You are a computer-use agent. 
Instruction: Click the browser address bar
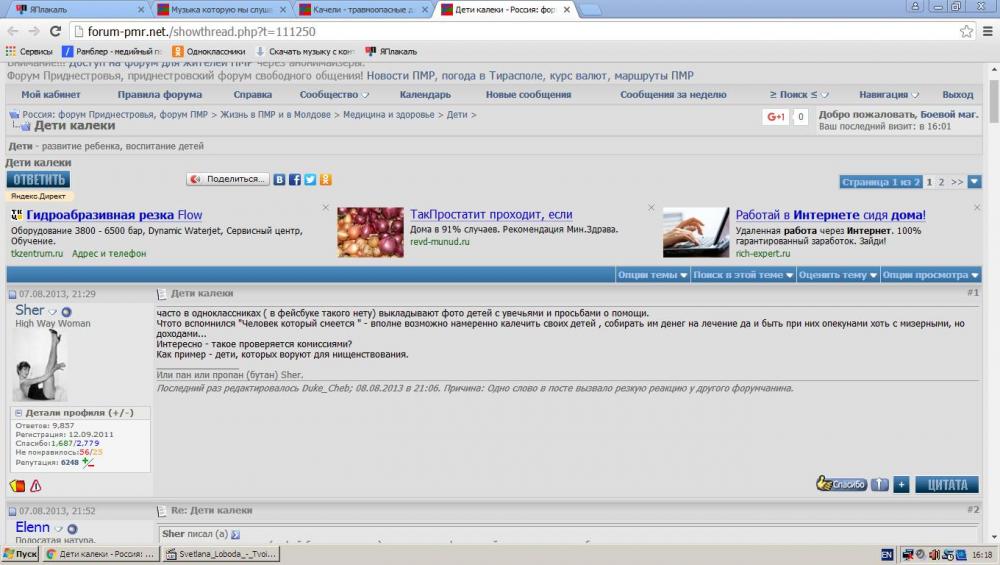coord(500,31)
